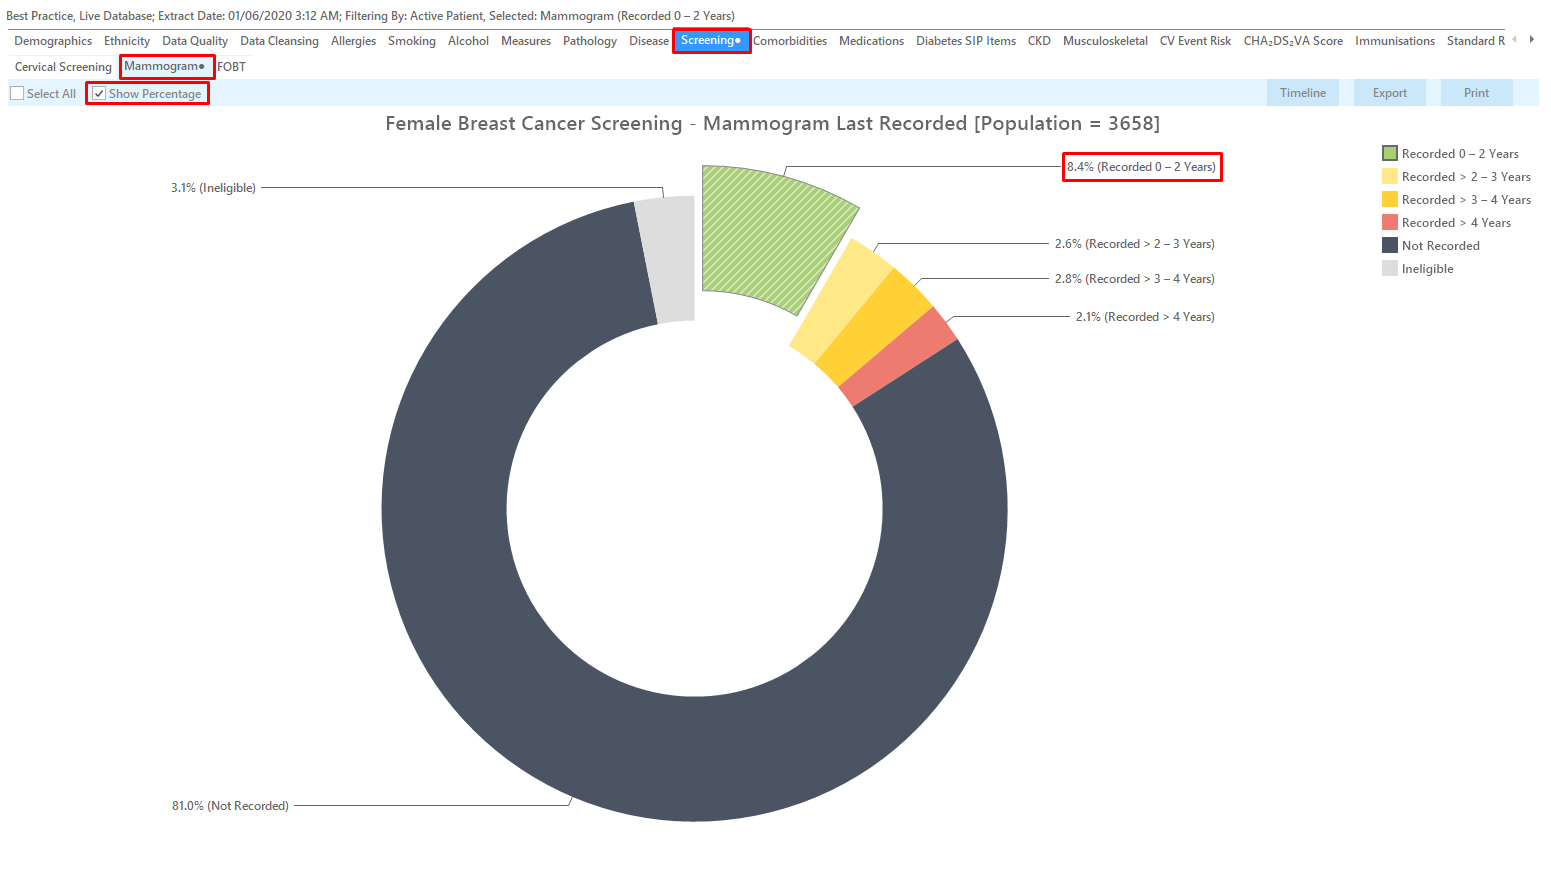Click the 8.4% (Recorded 0 – 2 Years) label
Viewport: 1551px width, 883px height.
1141,167
